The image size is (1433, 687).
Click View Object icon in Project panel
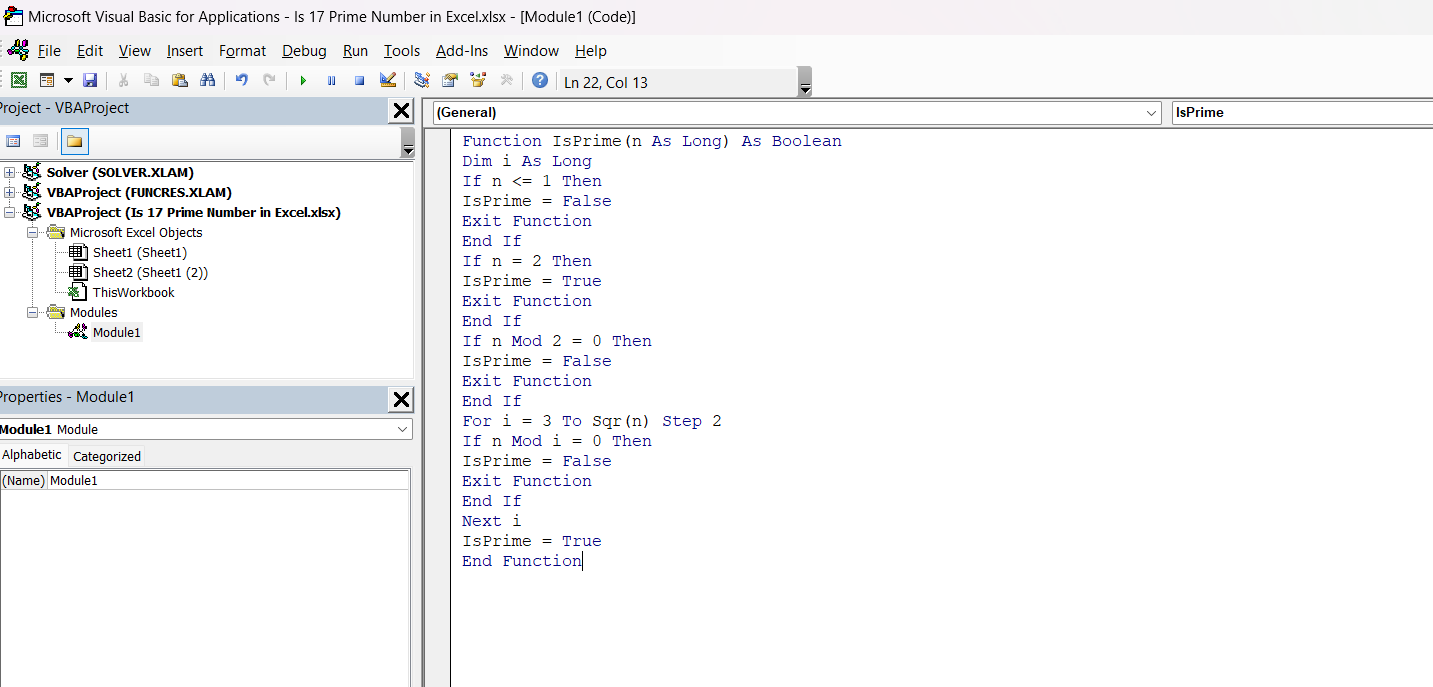[40, 141]
